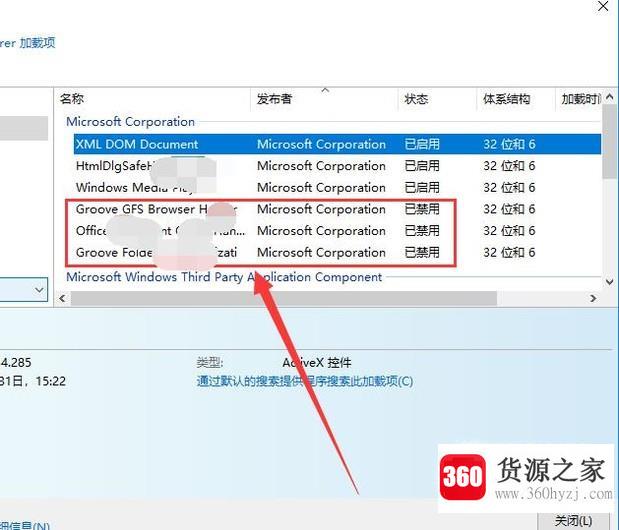
Task: Click the Explorer 加载项 heading link
Action: [x=27, y=43]
